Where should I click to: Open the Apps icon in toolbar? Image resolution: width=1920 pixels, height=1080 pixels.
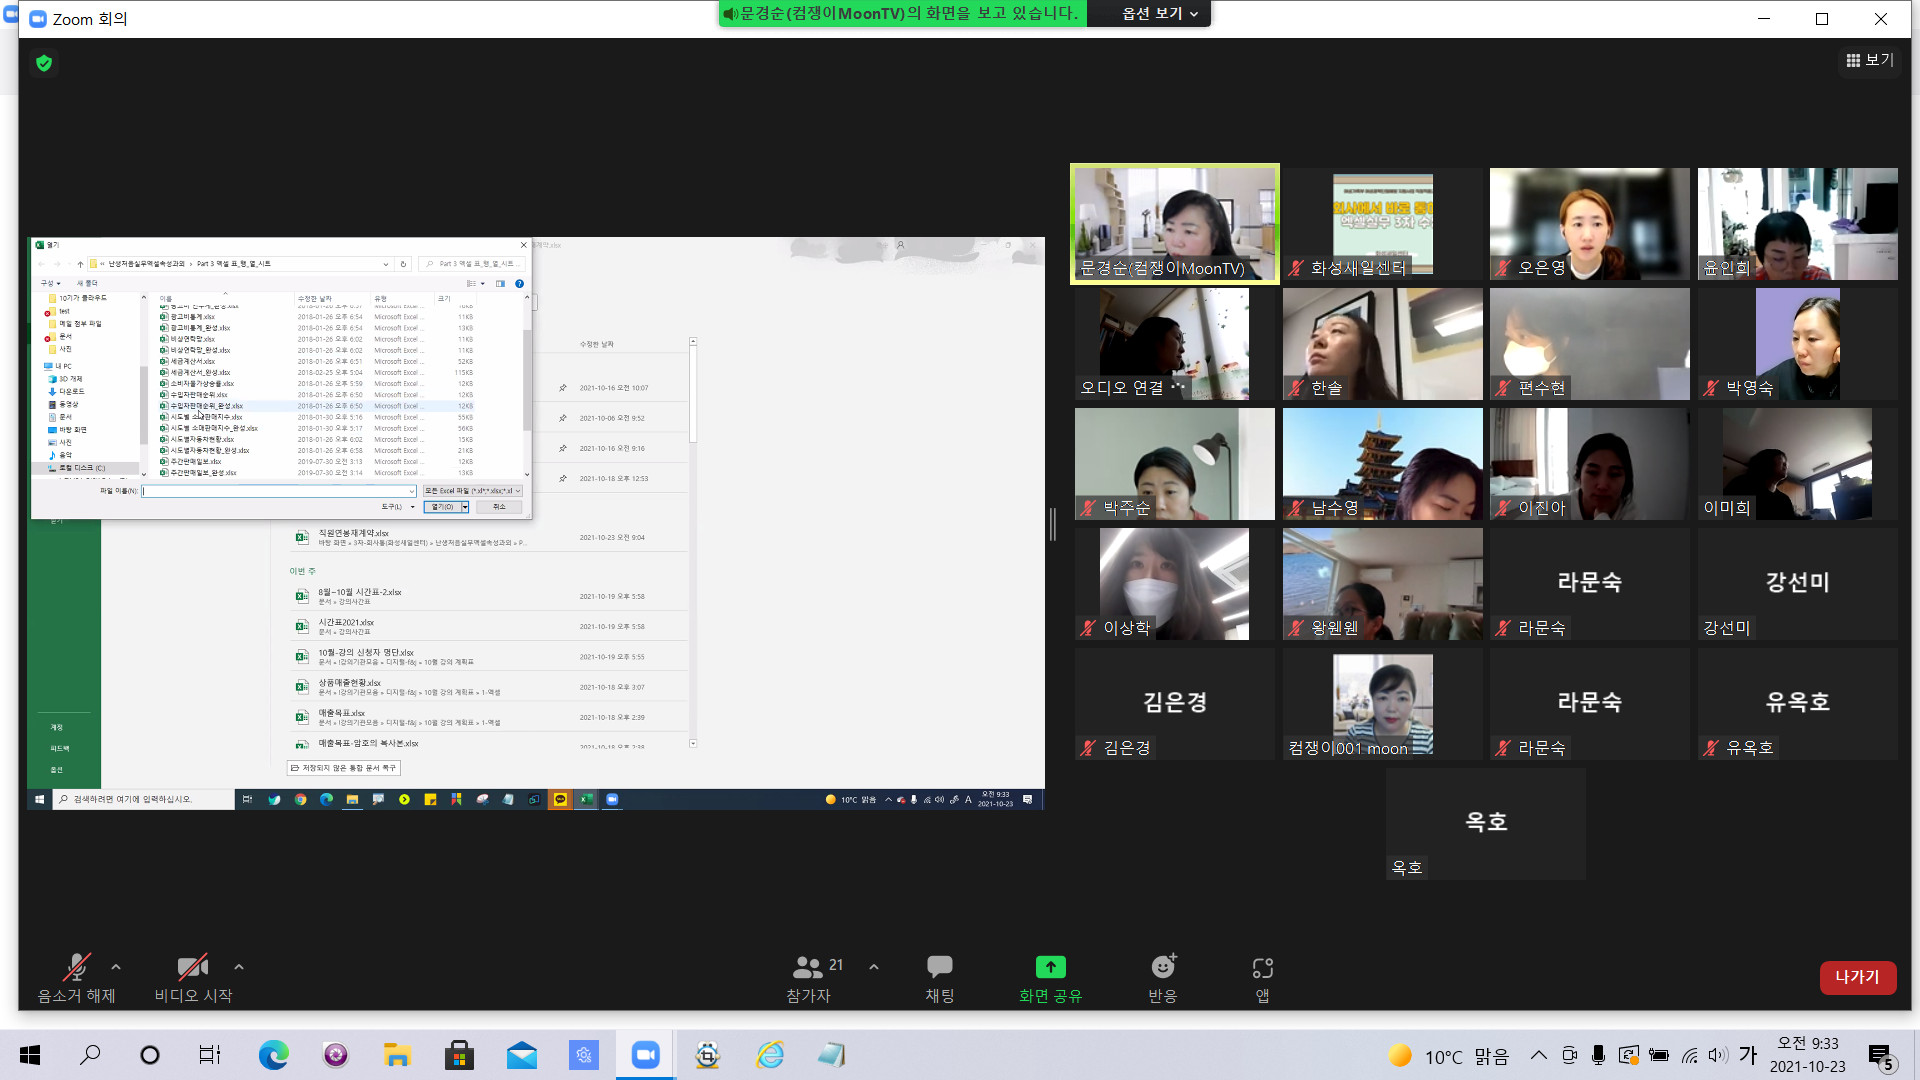click(1262, 967)
